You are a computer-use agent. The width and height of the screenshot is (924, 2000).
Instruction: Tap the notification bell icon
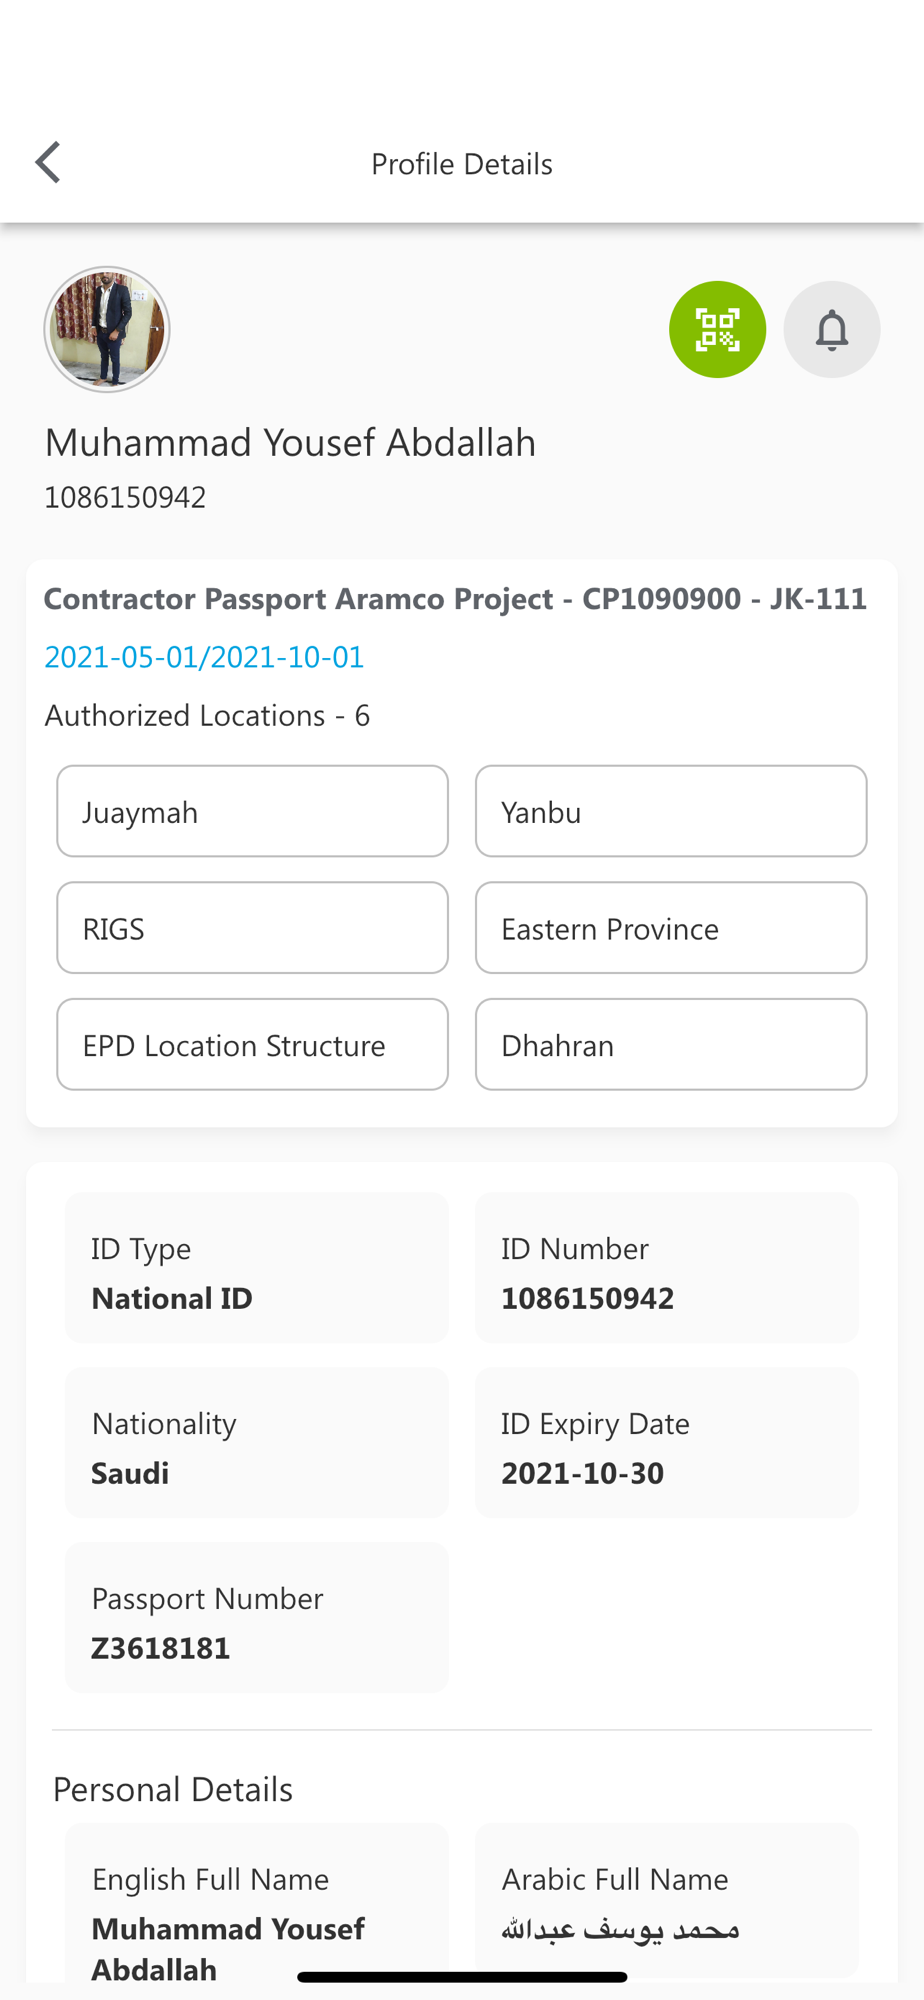point(831,329)
